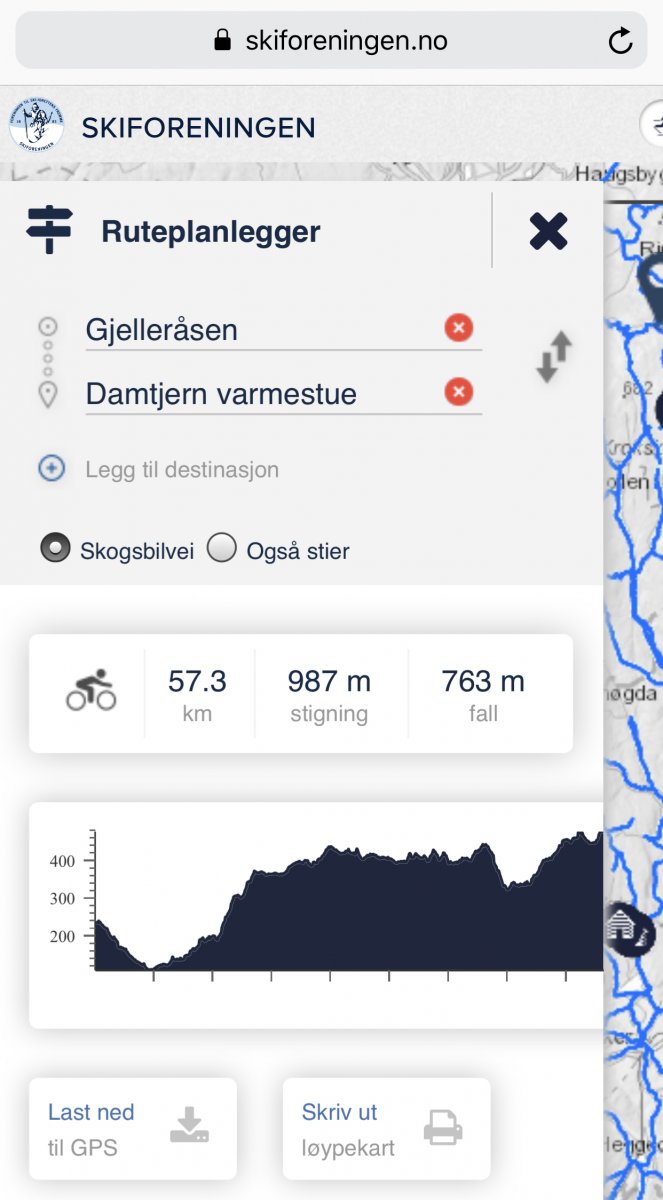Click the Skiforeningen logo emblem
The width and height of the screenshot is (663, 1200).
coord(36,125)
